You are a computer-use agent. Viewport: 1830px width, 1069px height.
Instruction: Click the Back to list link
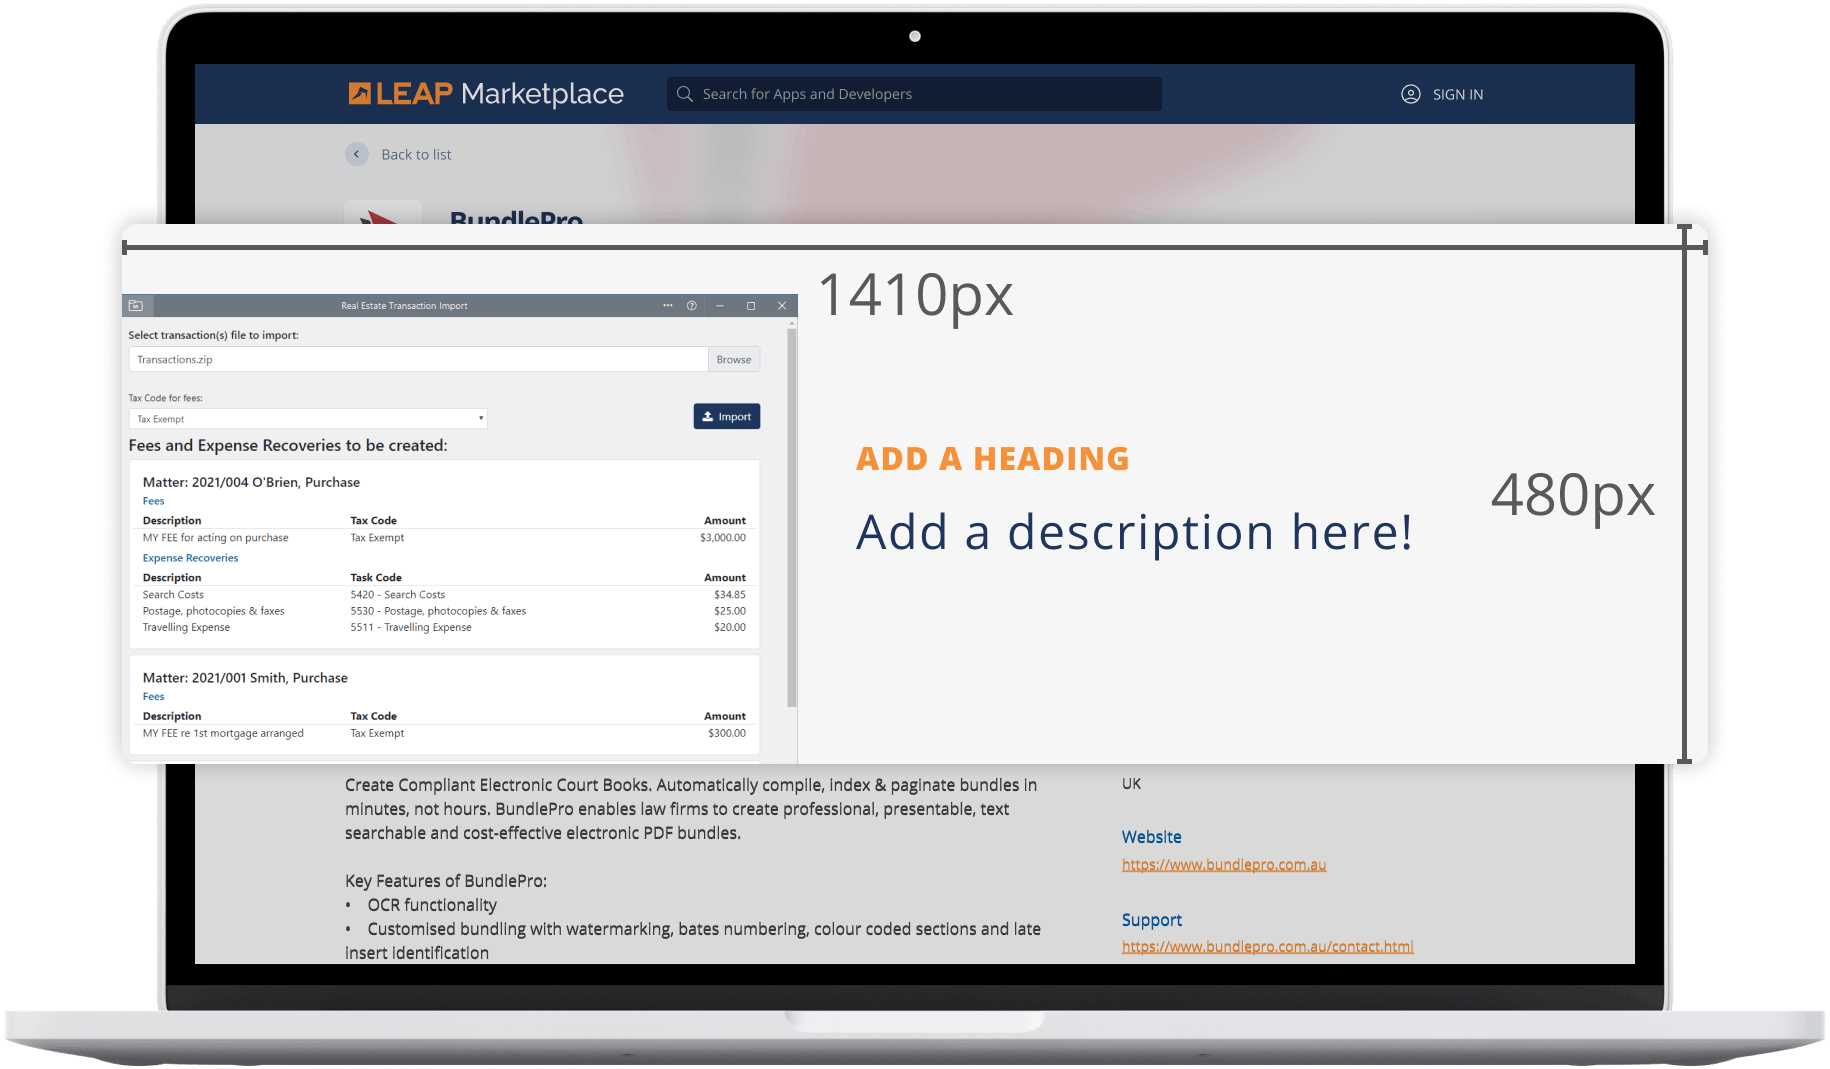(416, 155)
